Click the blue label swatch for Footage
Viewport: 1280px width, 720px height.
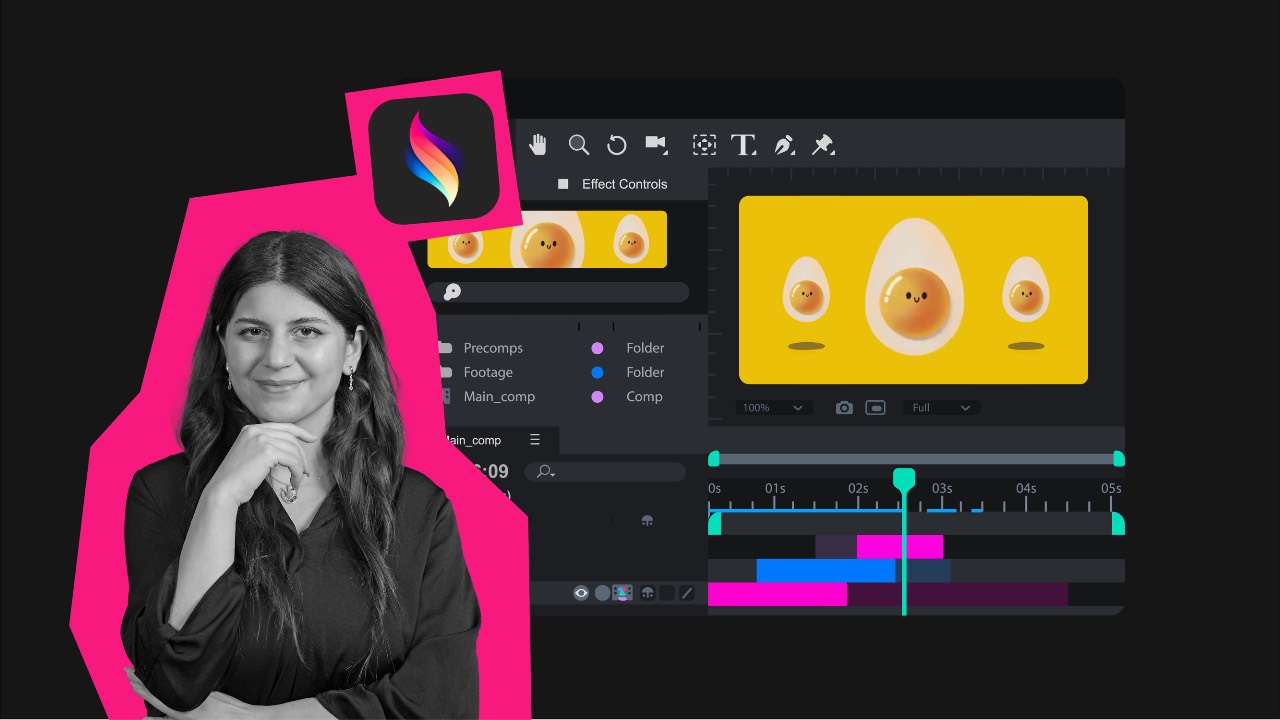click(x=597, y=372)
